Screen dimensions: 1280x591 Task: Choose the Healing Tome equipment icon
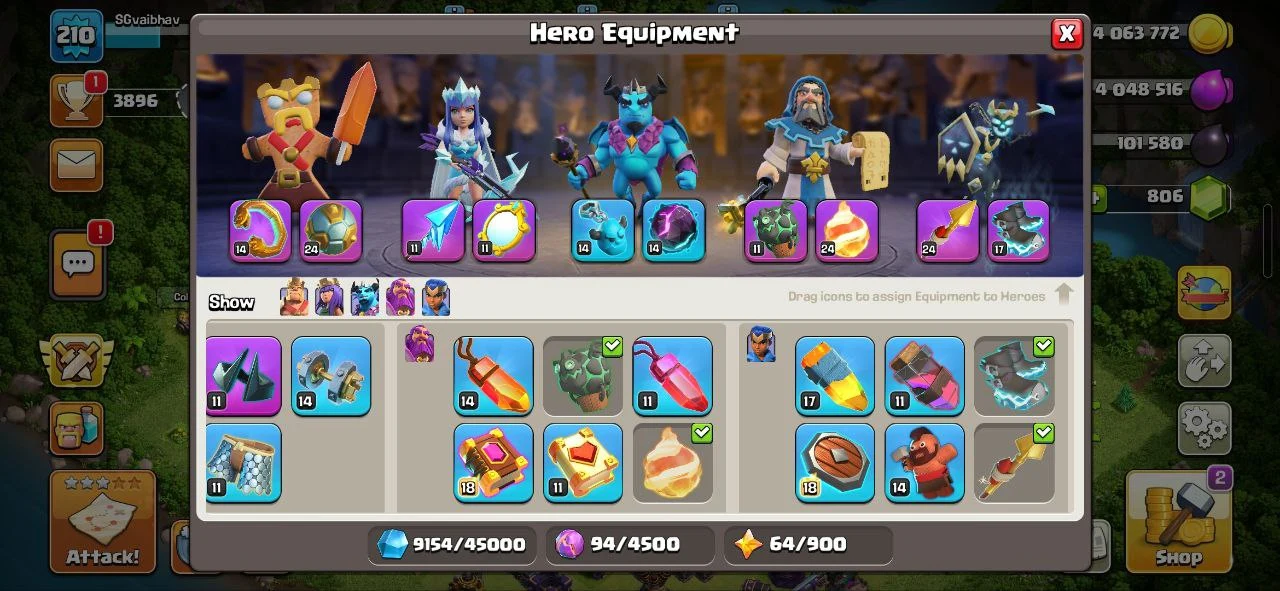tap(583, 463)
